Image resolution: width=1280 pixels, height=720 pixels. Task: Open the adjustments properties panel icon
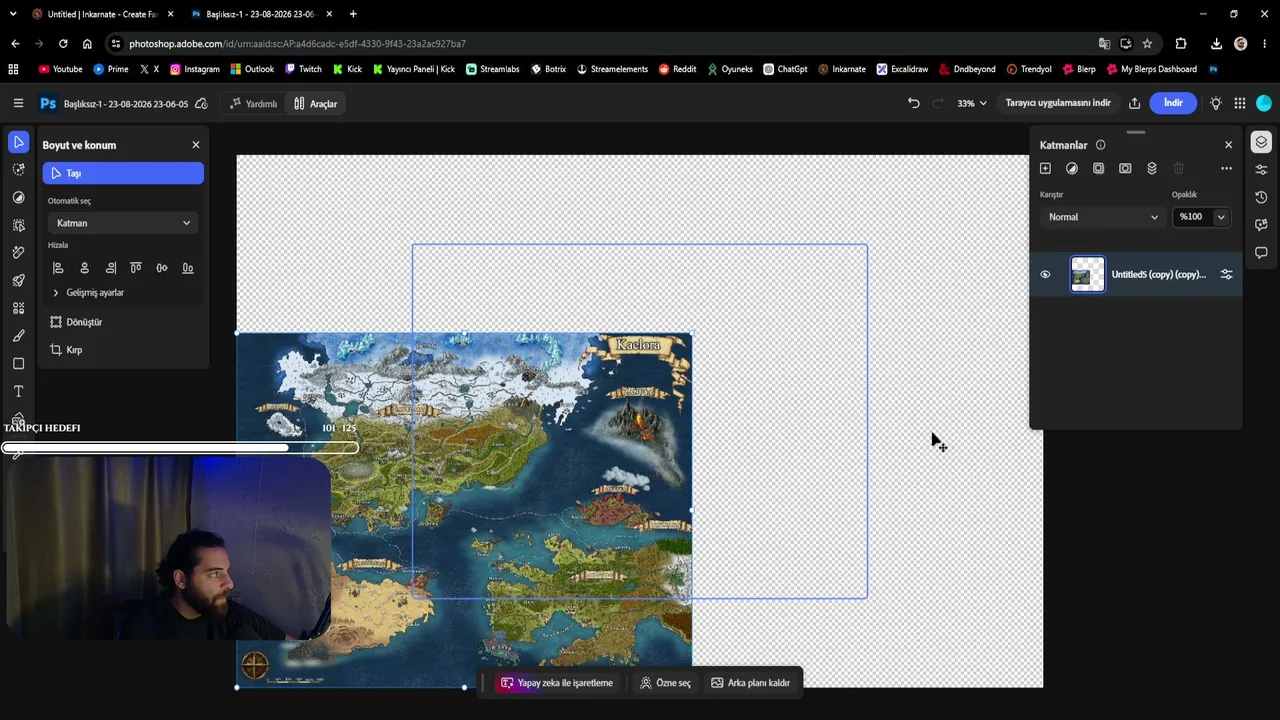1261,169
